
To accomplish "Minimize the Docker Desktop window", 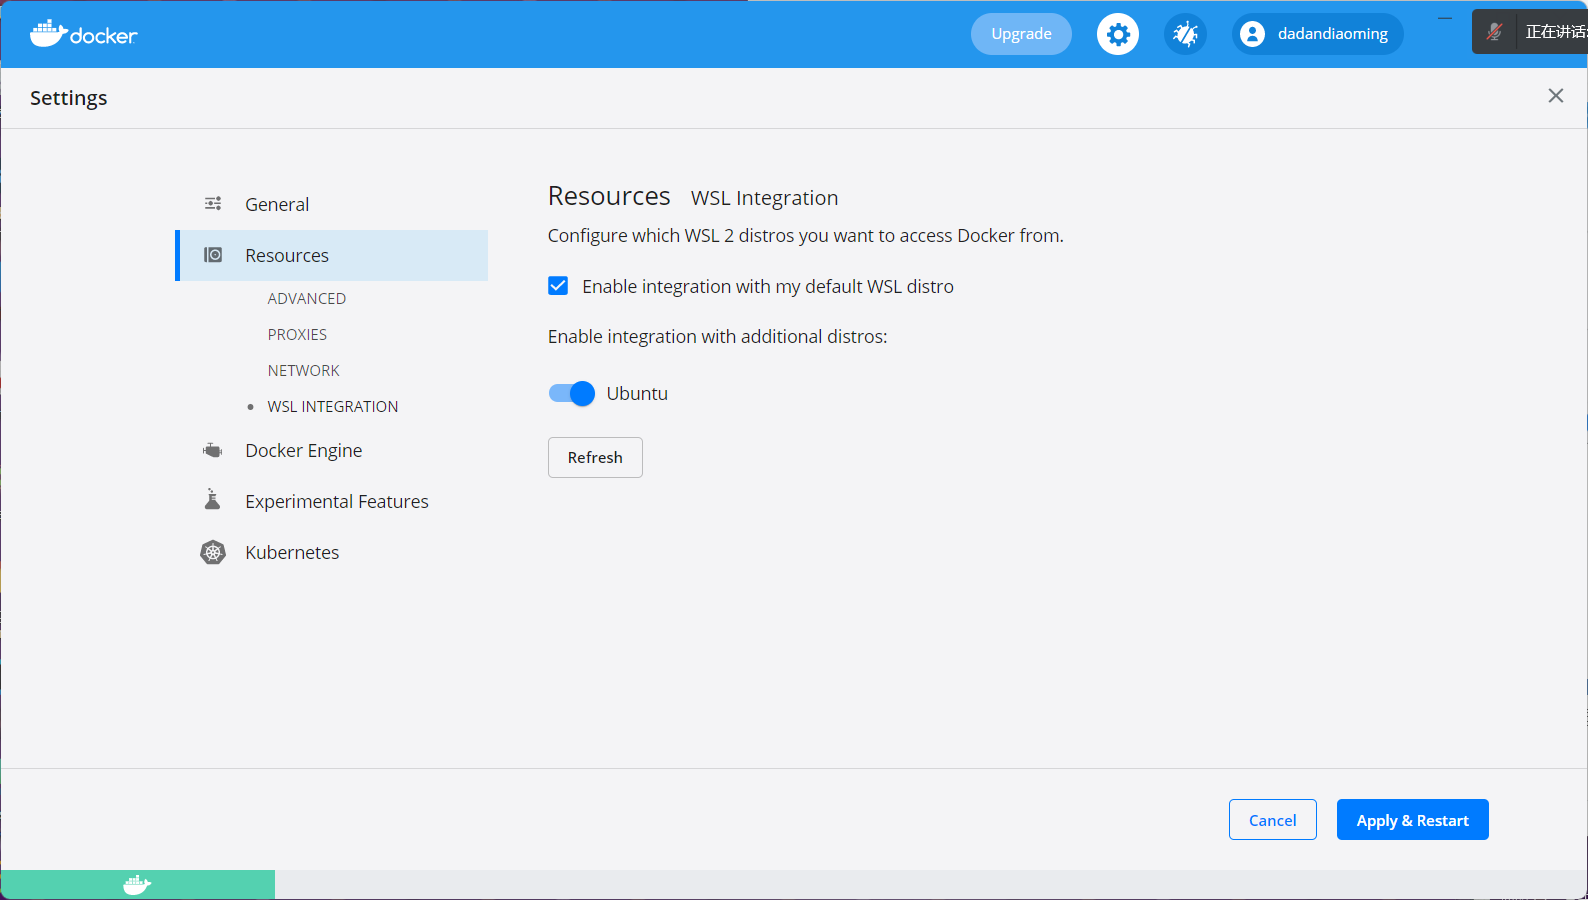I will [x=1445, y=18].
